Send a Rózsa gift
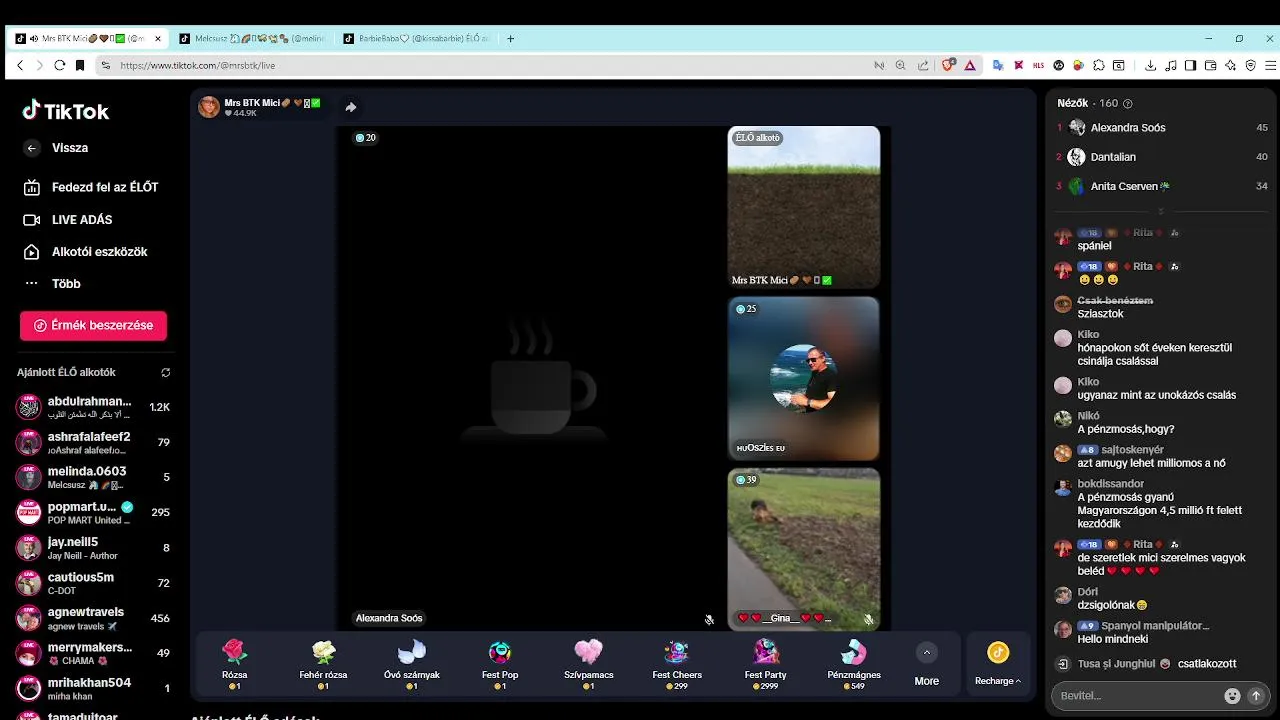The height and width of the screenshot is (720, 1280). [x=234, y=664]
